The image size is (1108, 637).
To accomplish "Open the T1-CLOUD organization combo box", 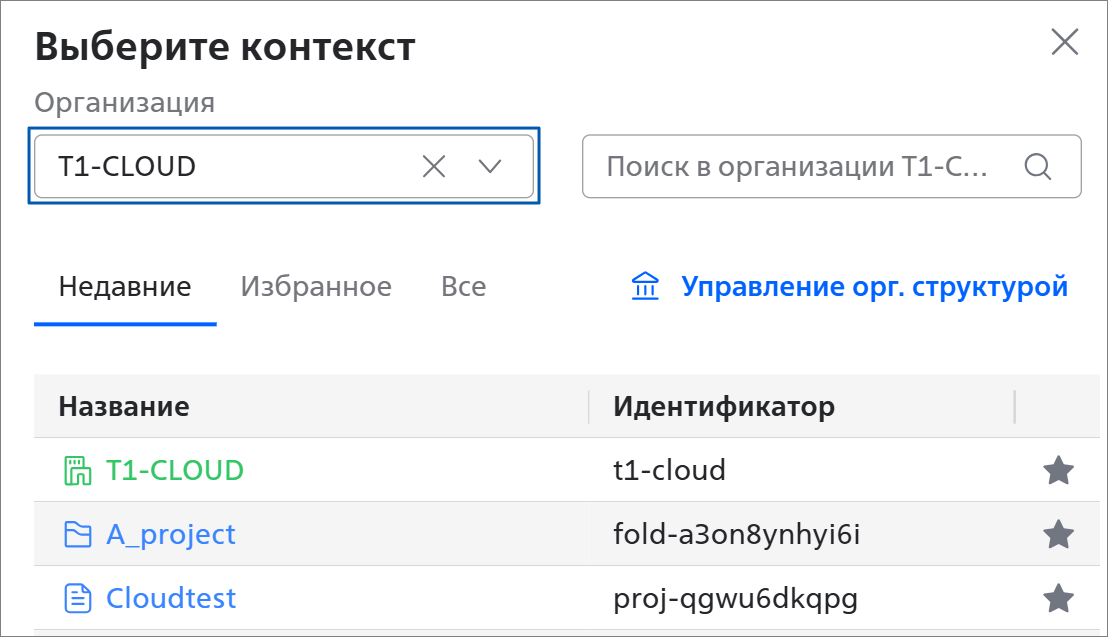I will [x=284, y=166].
